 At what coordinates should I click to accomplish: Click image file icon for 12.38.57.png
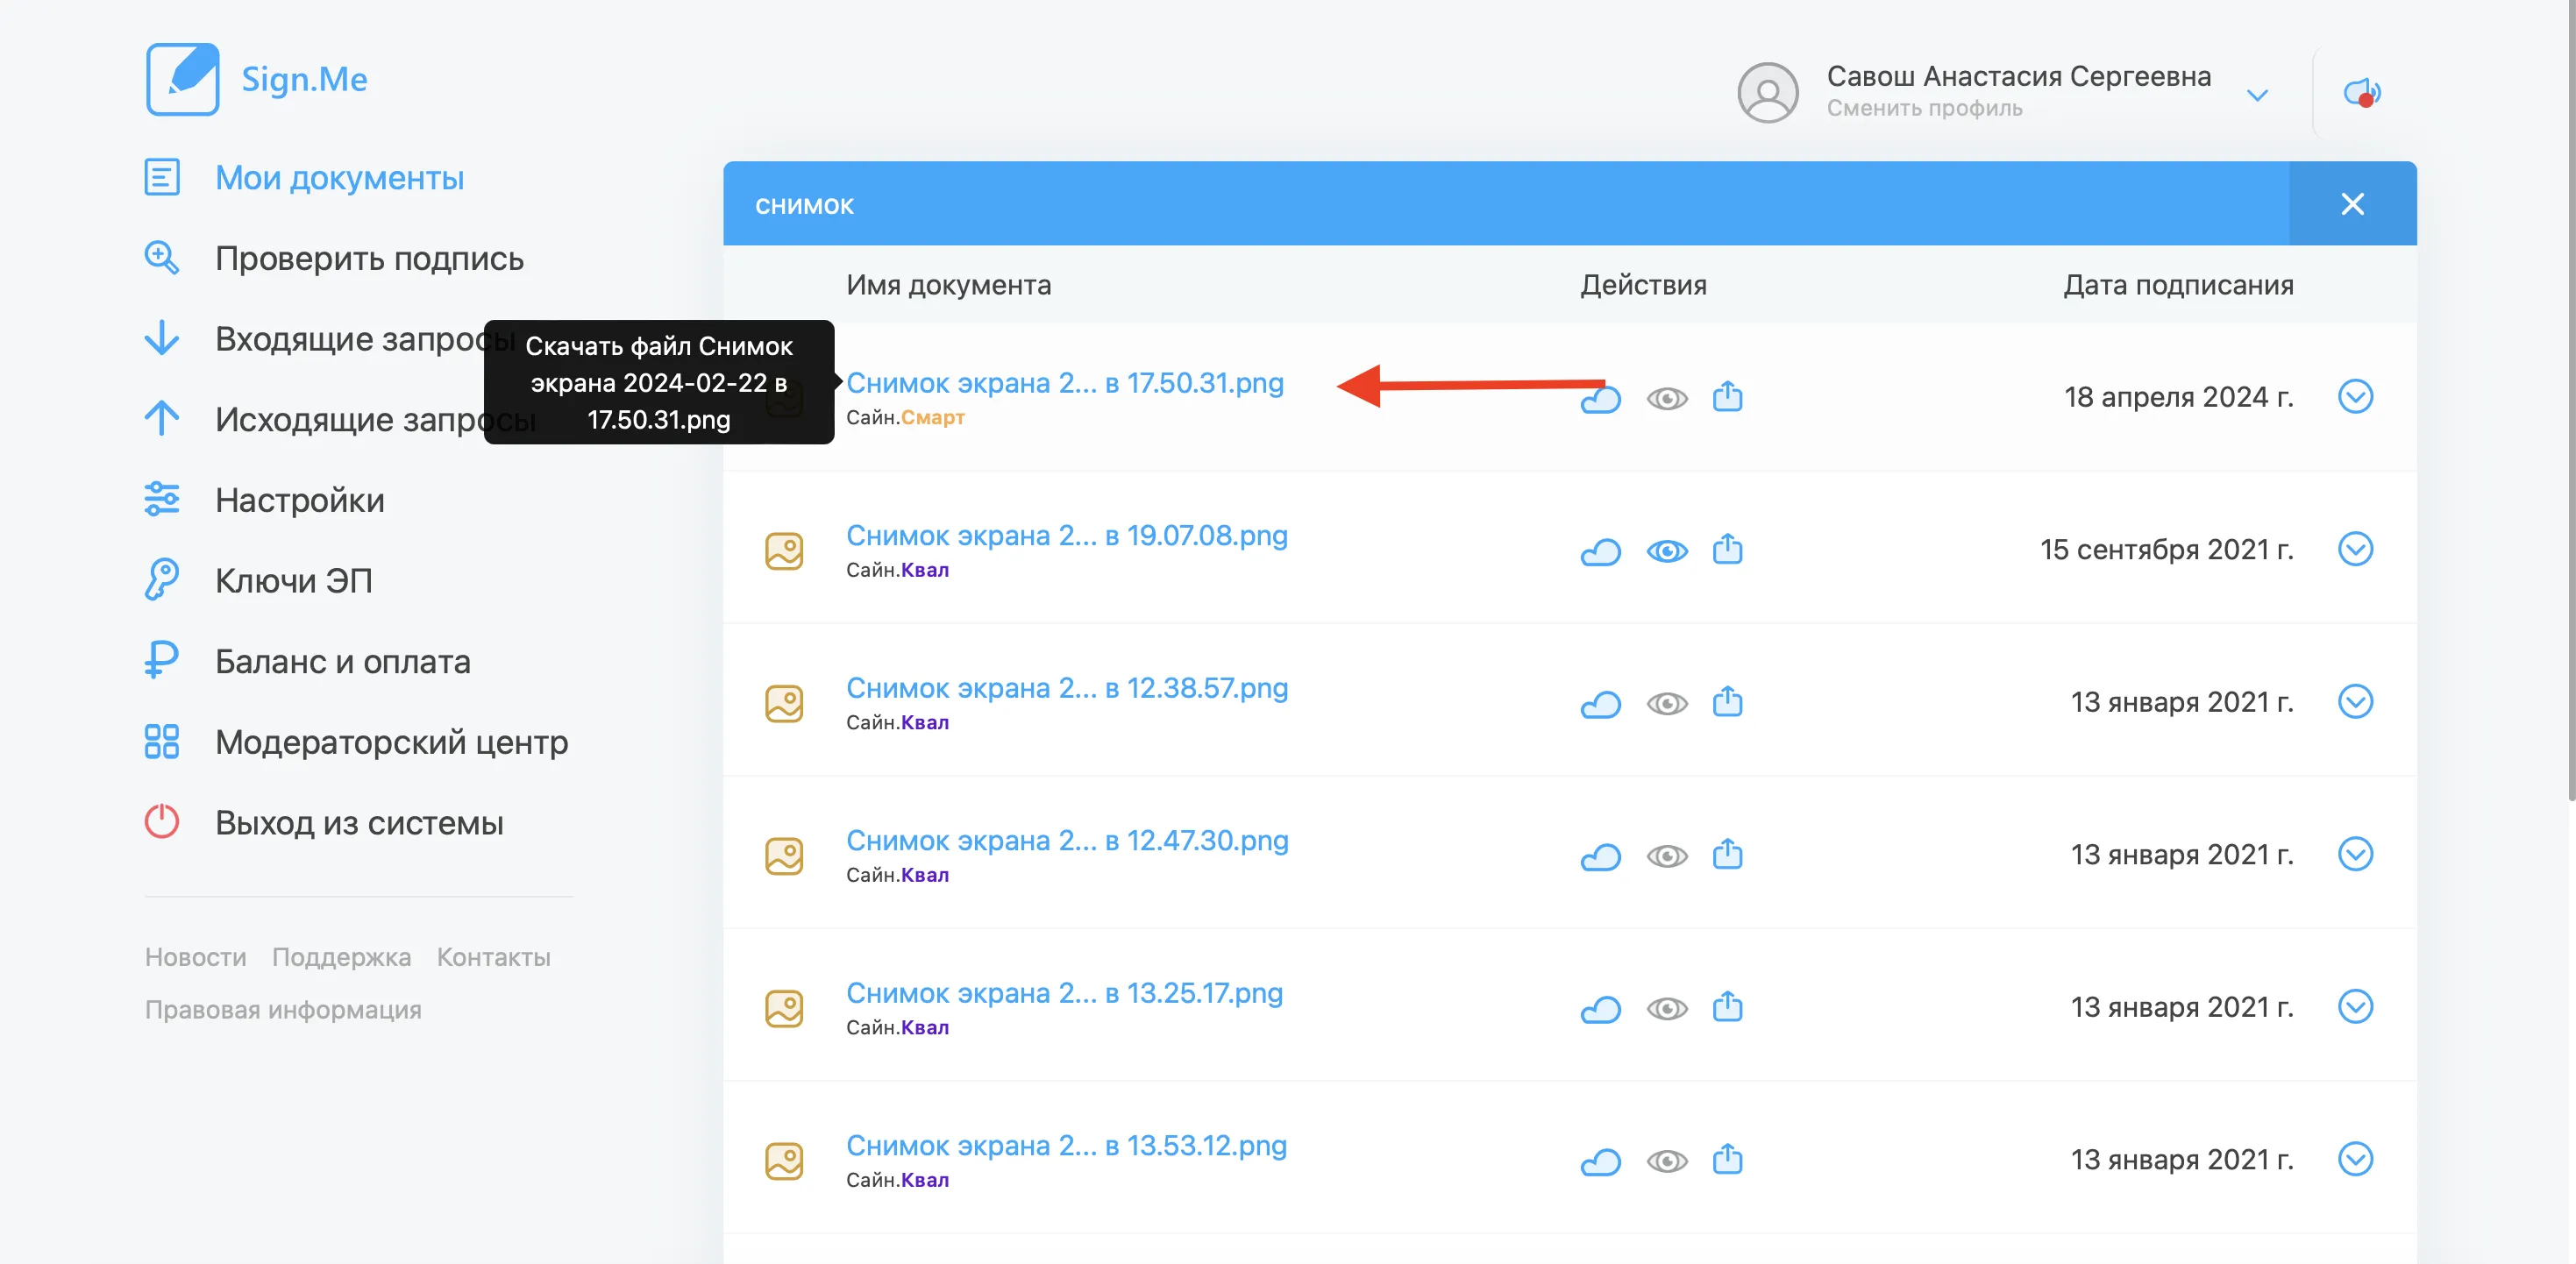click(784, 703)
